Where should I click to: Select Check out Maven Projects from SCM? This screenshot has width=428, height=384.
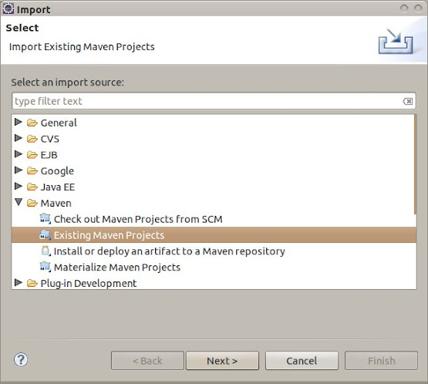tap(138, 219)
